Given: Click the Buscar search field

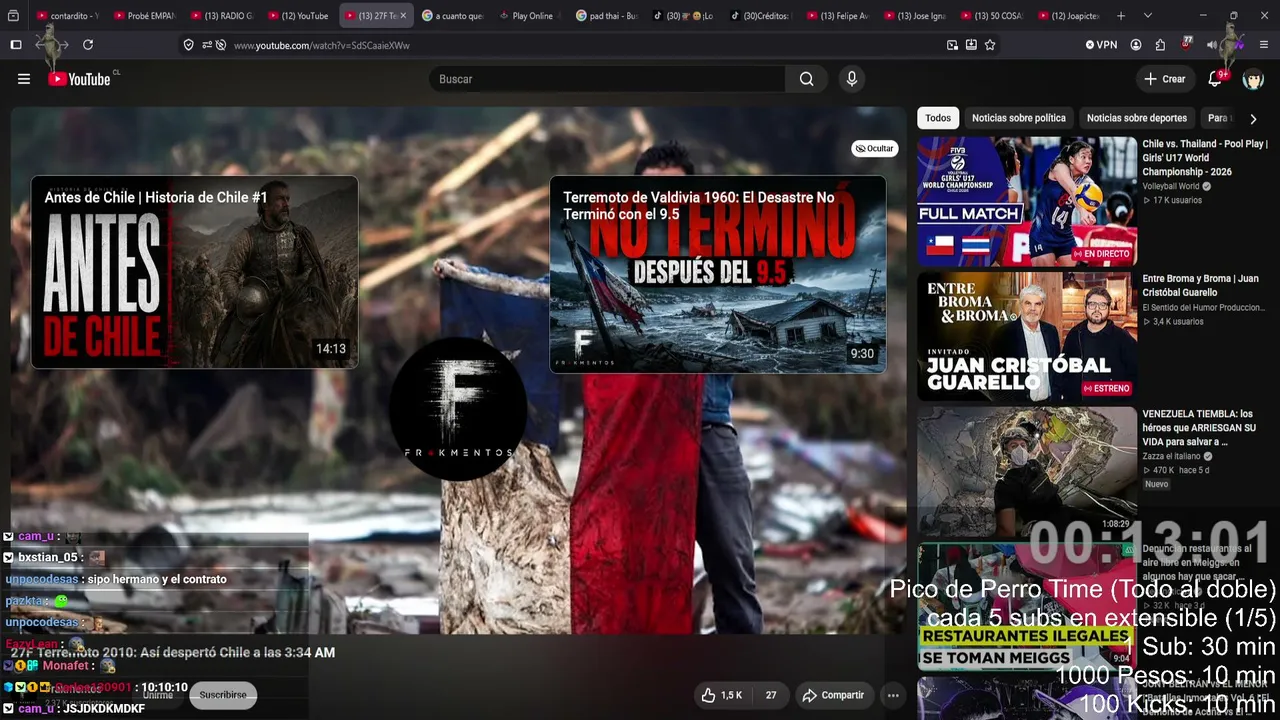Looking at the screenshot, I should 607,79.
